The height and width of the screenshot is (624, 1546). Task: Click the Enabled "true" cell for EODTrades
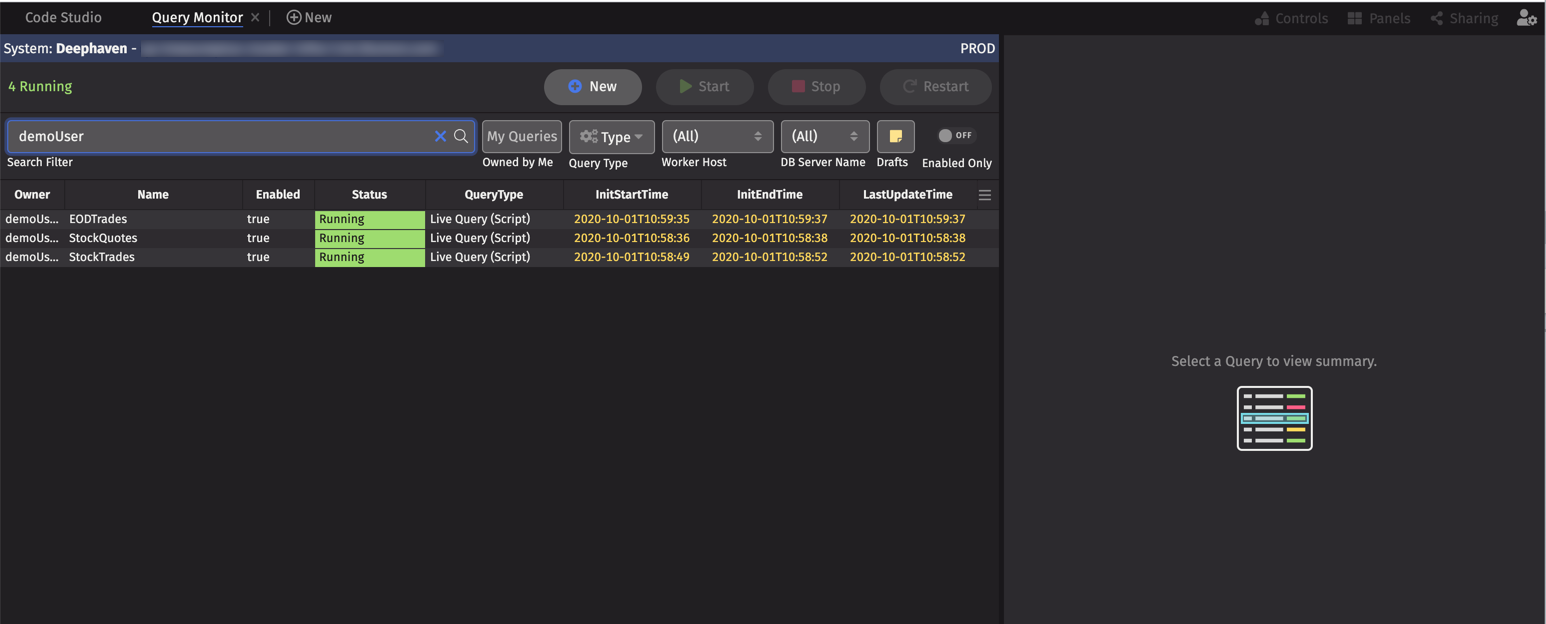coord(278,219)
